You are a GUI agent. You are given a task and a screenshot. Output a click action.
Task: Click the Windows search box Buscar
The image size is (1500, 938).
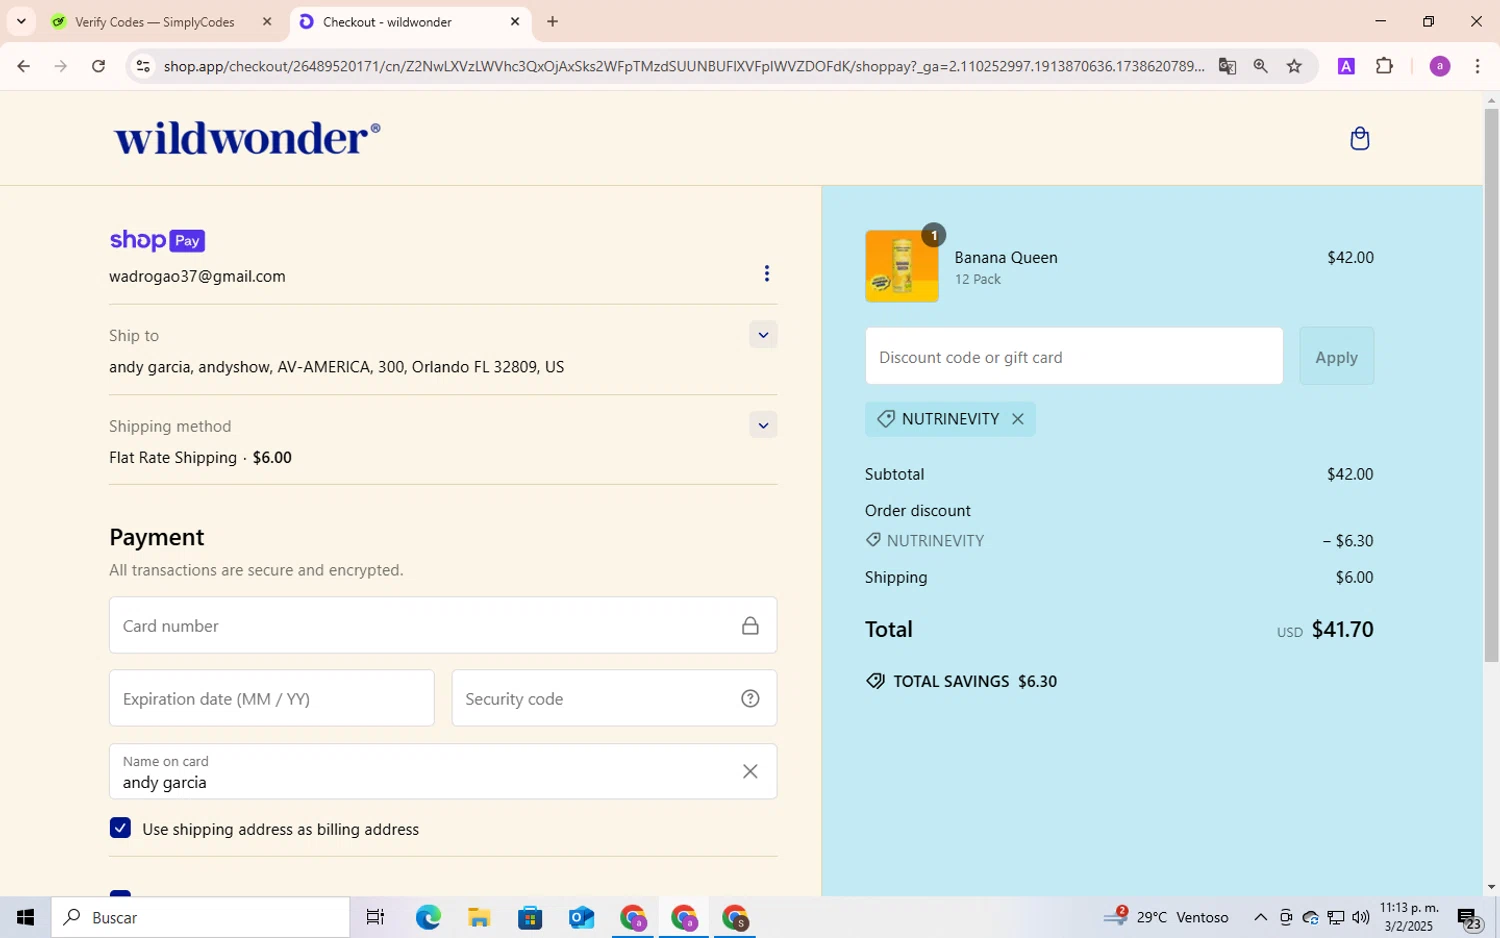pyautogui.click(x=201, y=917)
